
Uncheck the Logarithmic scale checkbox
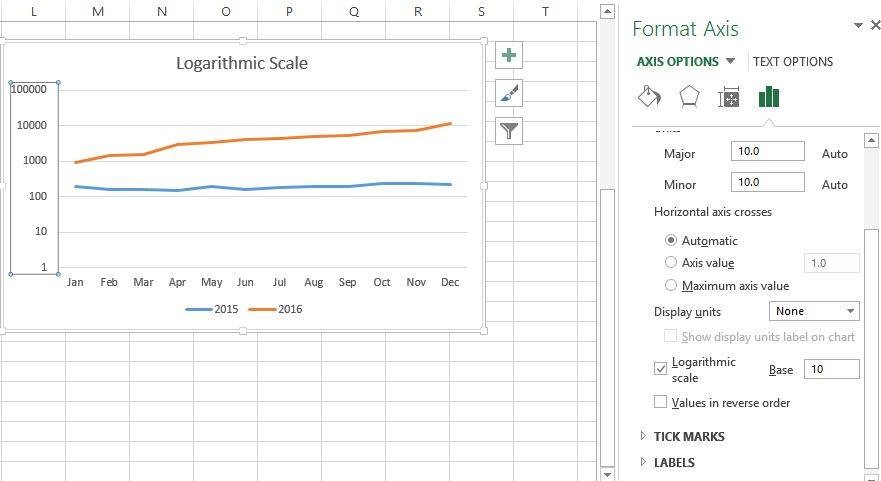pos(661,369)
